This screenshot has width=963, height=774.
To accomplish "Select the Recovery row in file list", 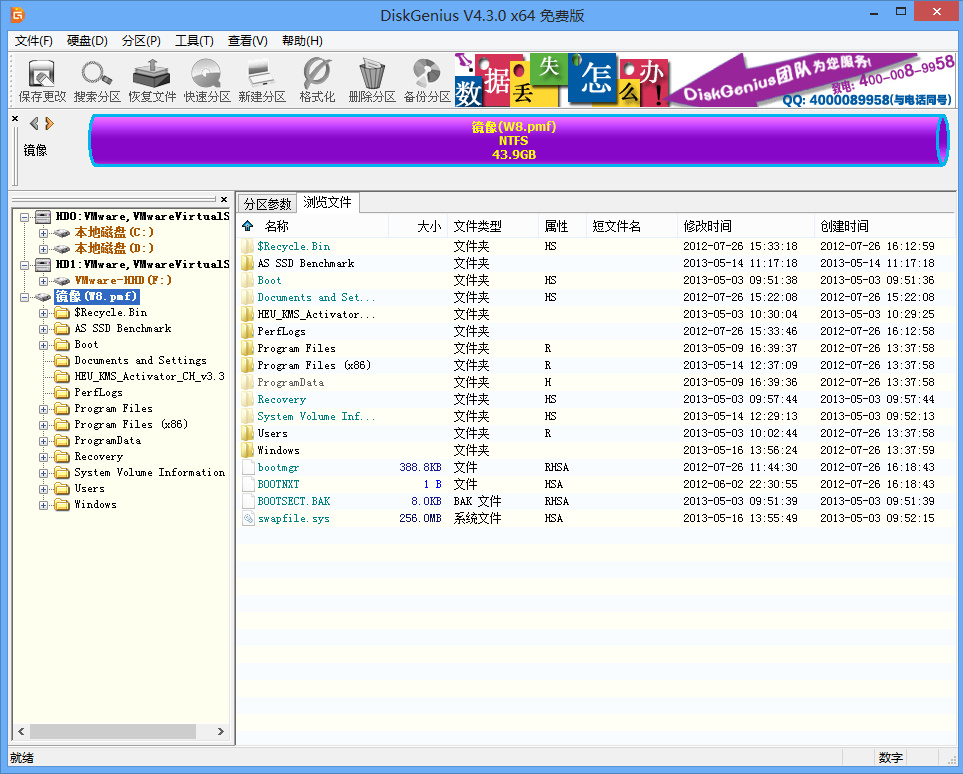I will coord(596,399).
